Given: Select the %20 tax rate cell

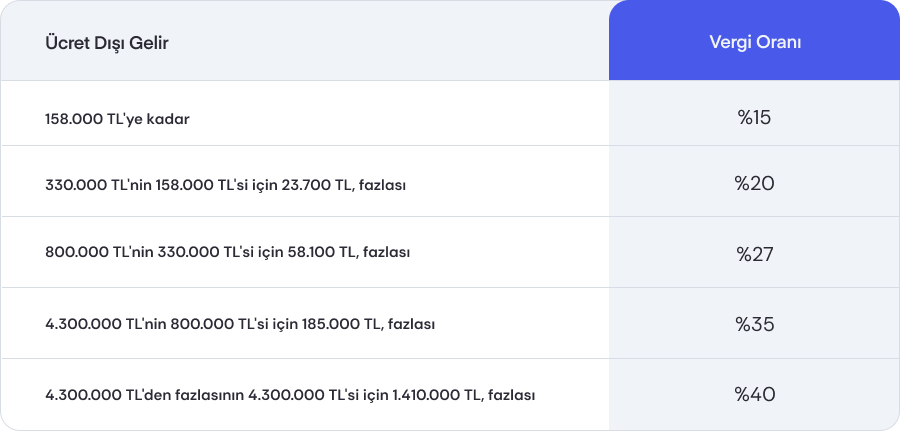Looking at the screenshot, I should 754,184.
